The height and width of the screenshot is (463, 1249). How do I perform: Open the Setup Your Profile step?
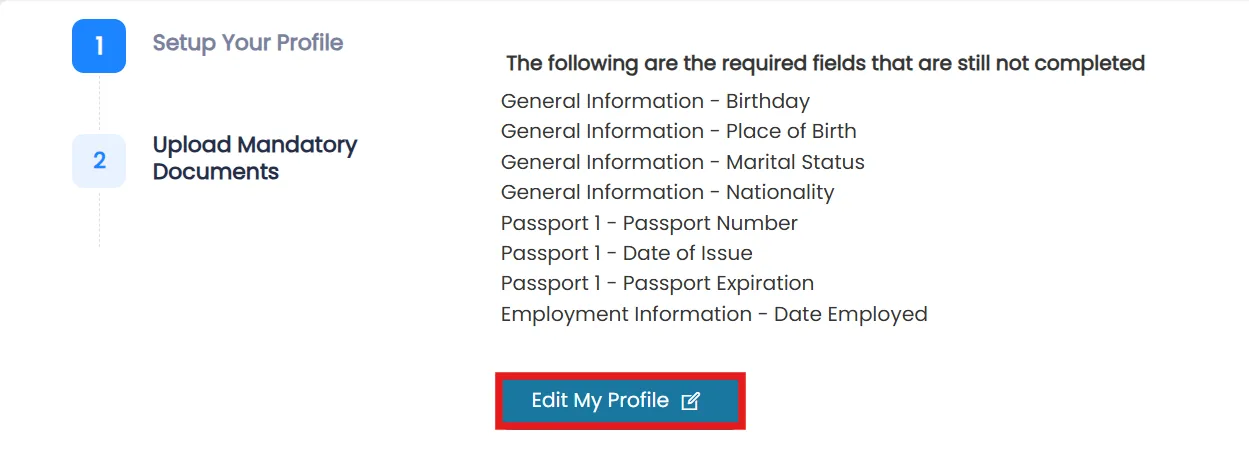coord(247,43)
